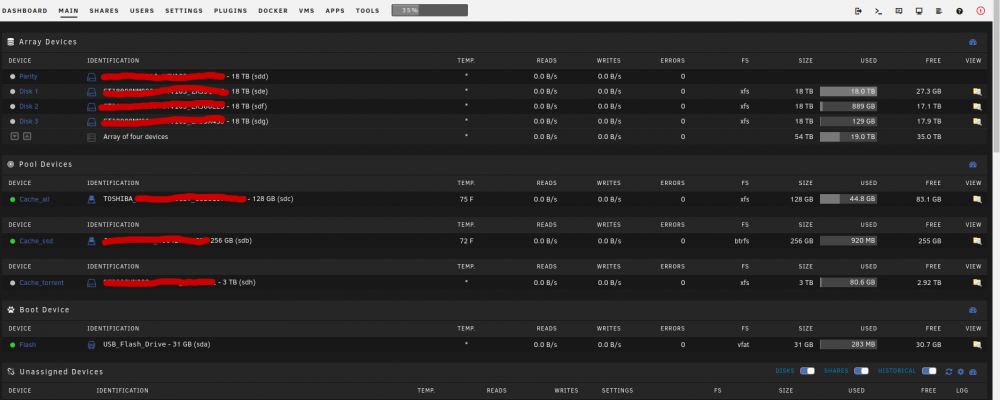
Task: Click the Boot Device gauge icon
Action: 973,310
